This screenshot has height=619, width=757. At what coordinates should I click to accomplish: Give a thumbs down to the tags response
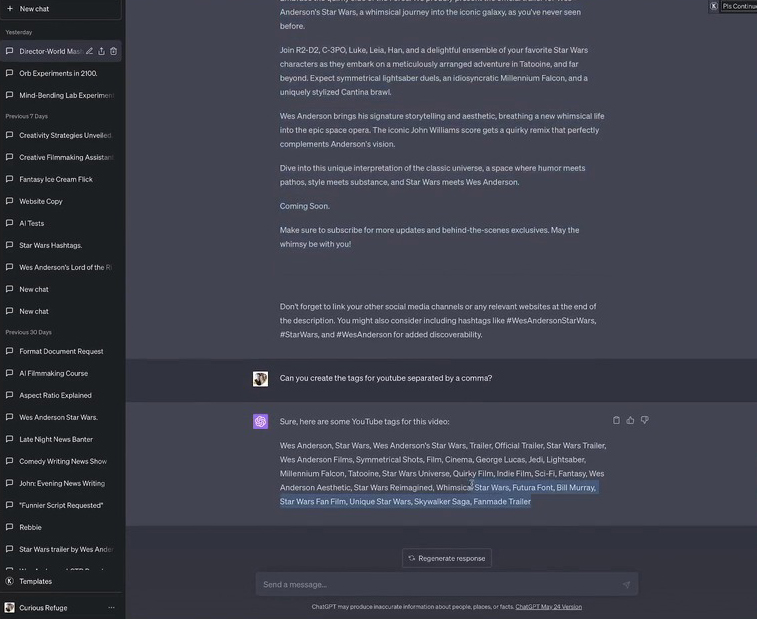(x=645, y=420)
